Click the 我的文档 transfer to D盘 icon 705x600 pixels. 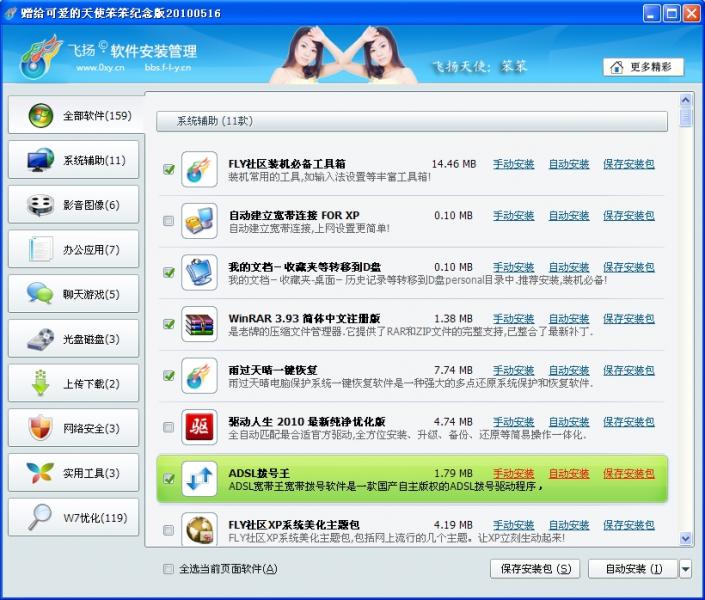coord(199,273)
